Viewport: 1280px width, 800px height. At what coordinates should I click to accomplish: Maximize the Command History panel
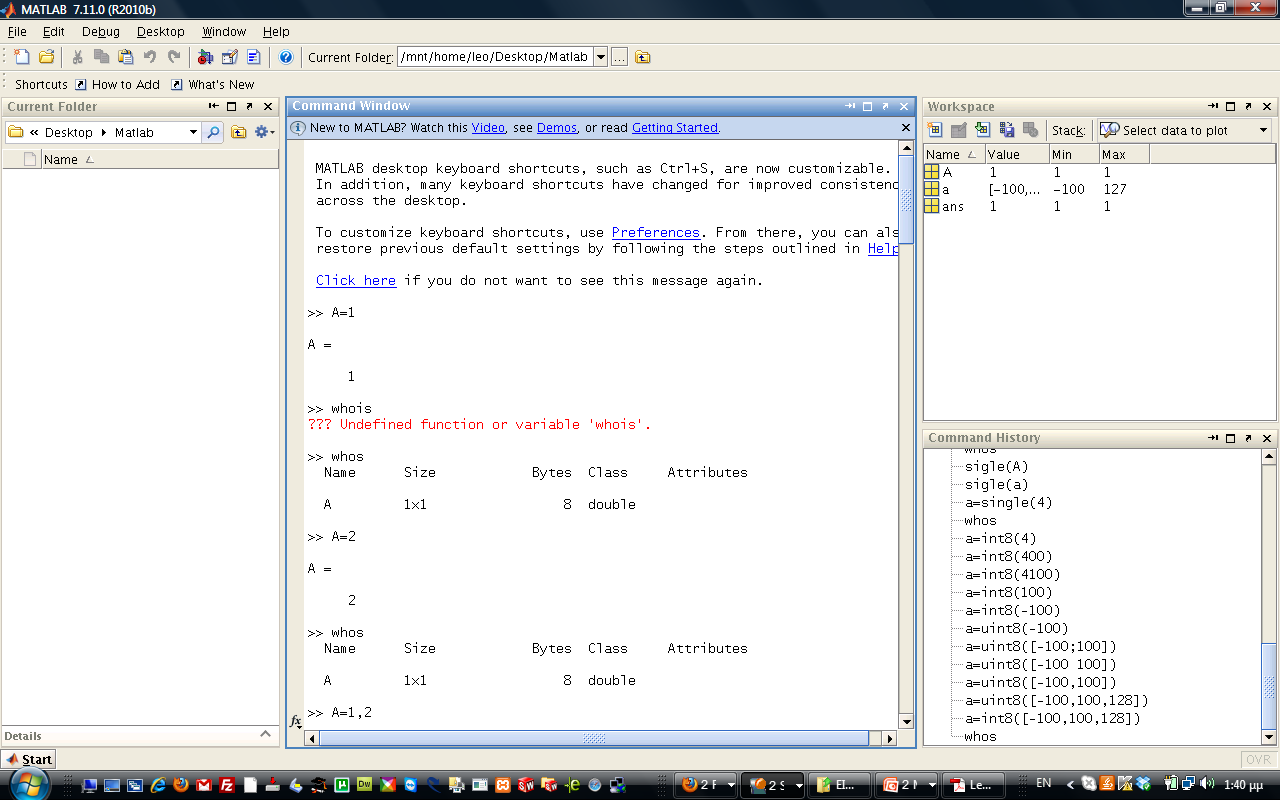click(1231, 438)
